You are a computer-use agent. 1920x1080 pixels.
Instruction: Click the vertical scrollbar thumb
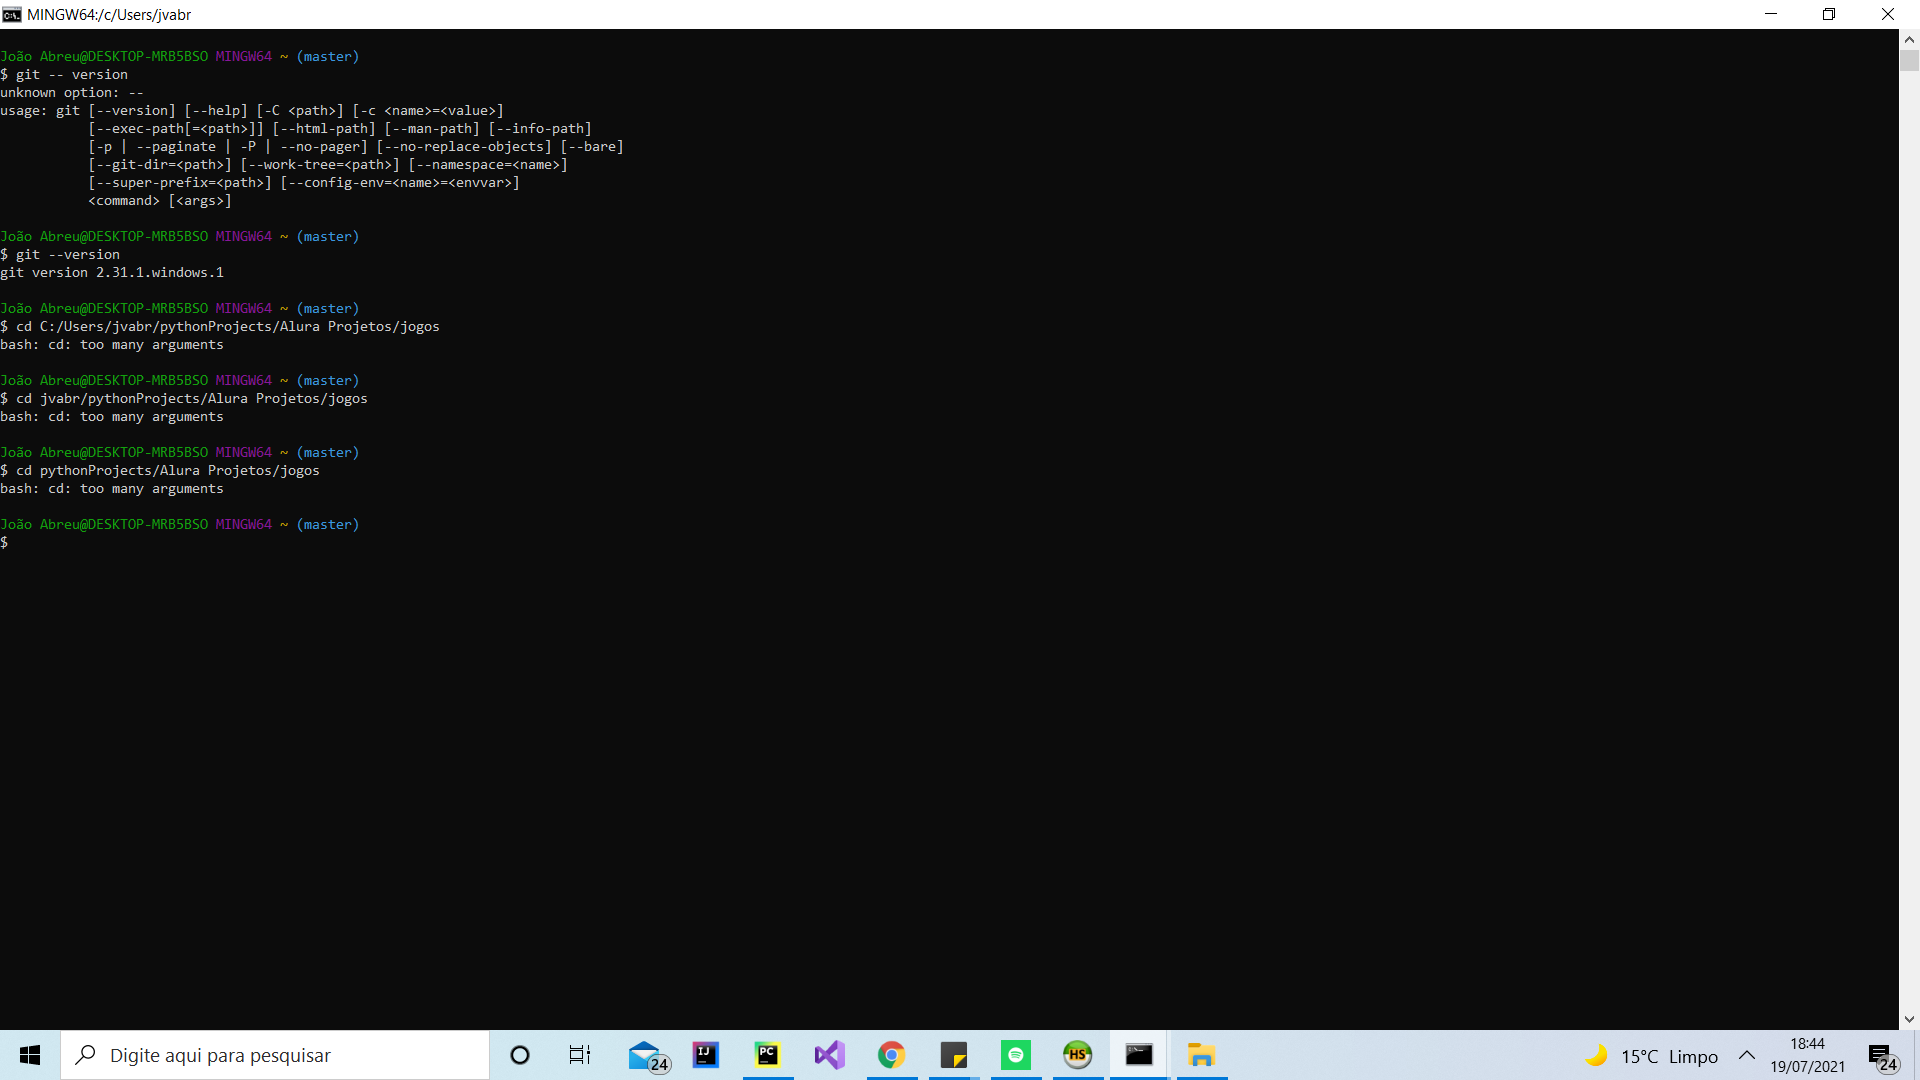(x=1909, y=61)
